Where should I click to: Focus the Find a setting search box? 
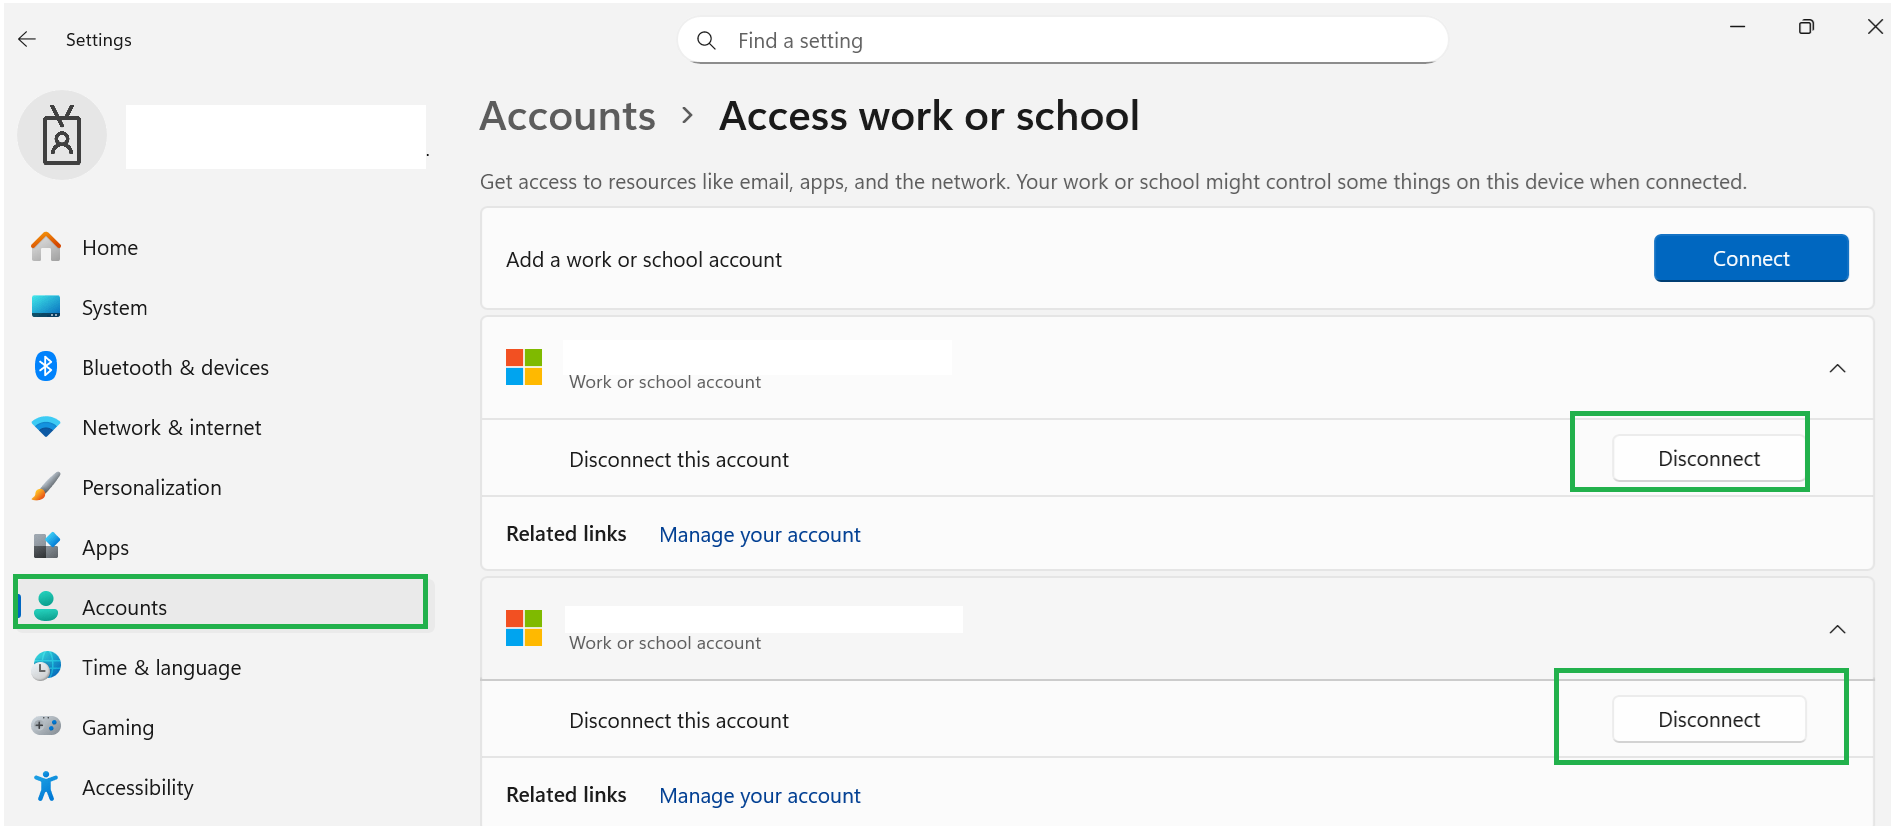[1062, 40]
